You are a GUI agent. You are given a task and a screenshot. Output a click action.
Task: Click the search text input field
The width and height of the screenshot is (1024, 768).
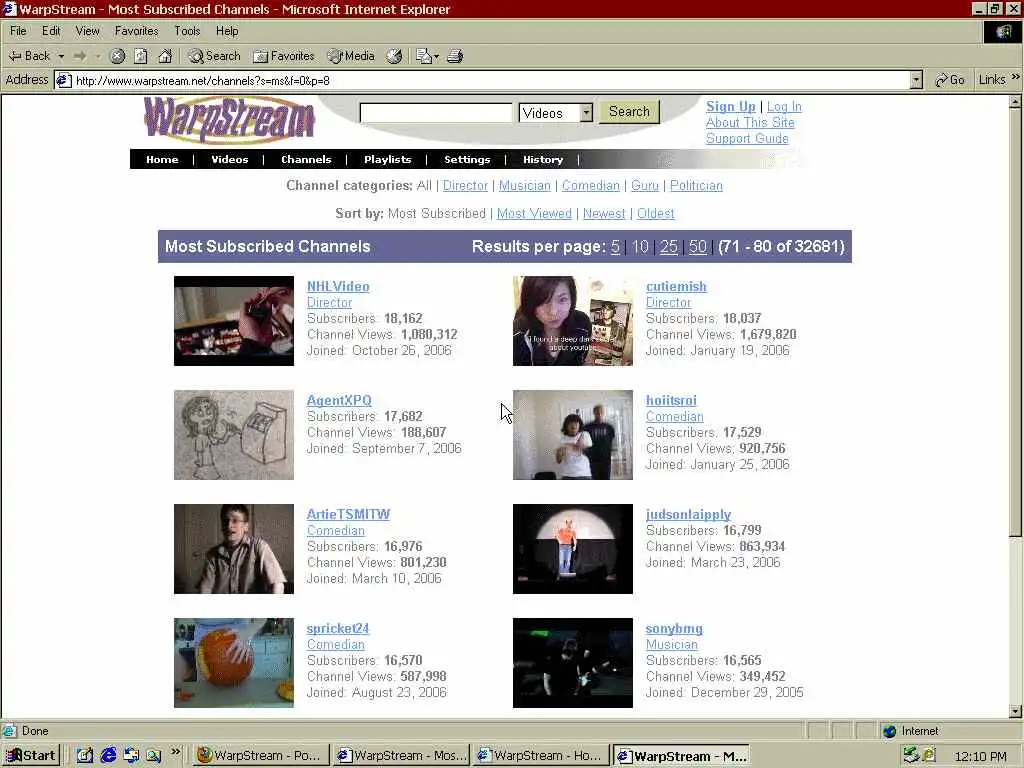click(x=436, y=112)
